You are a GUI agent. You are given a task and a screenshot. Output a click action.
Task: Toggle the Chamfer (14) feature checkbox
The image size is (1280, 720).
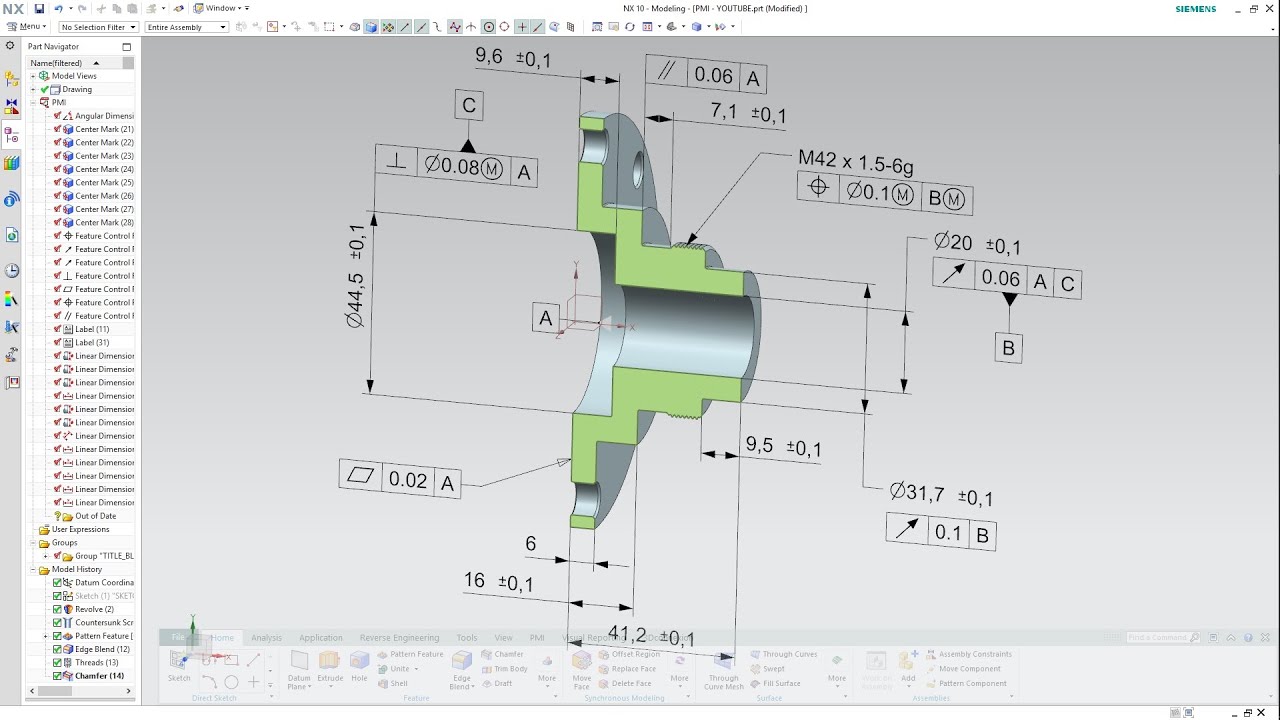tap(57, 676)
